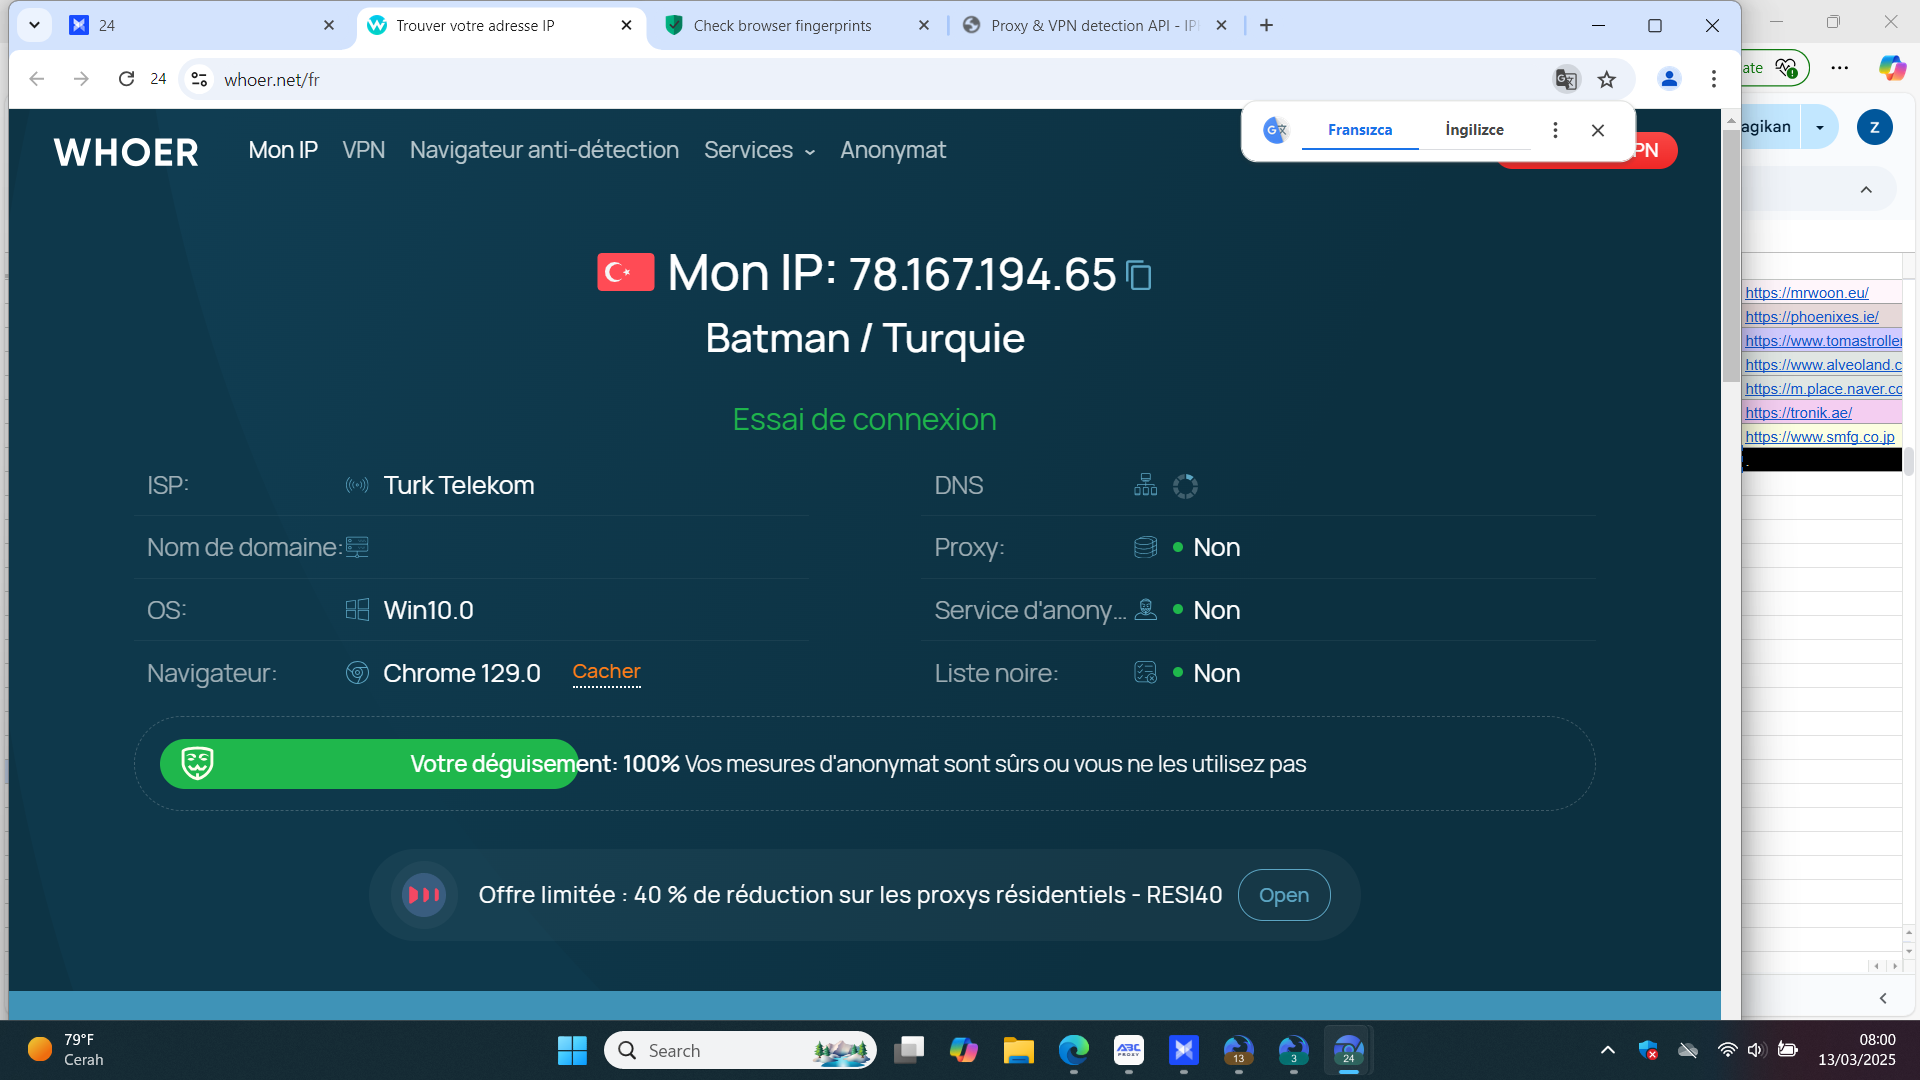
Task: Open clock and date in taskbar
Action: tap(1856, 1050)
